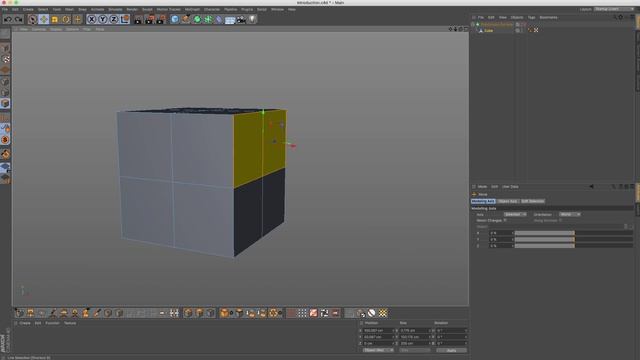640x360 pixels.
Task: Click the Redo arrow icon
Action: pos(18,19)
